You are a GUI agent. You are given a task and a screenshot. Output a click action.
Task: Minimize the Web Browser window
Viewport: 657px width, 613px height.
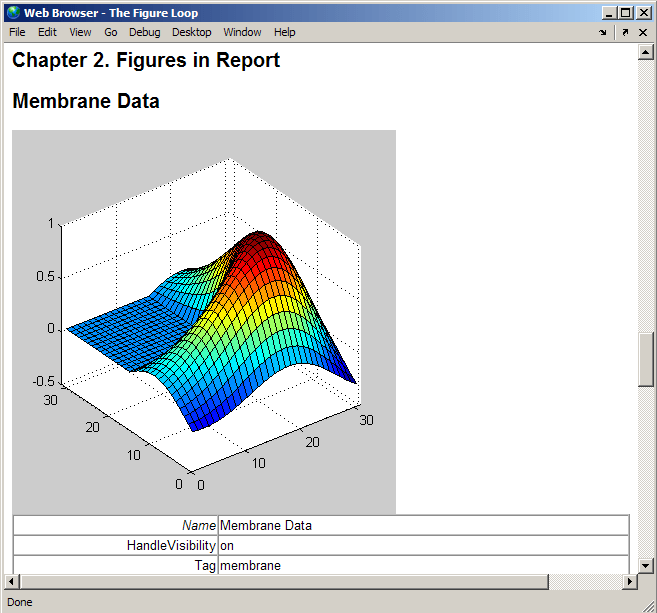(609, 13)
